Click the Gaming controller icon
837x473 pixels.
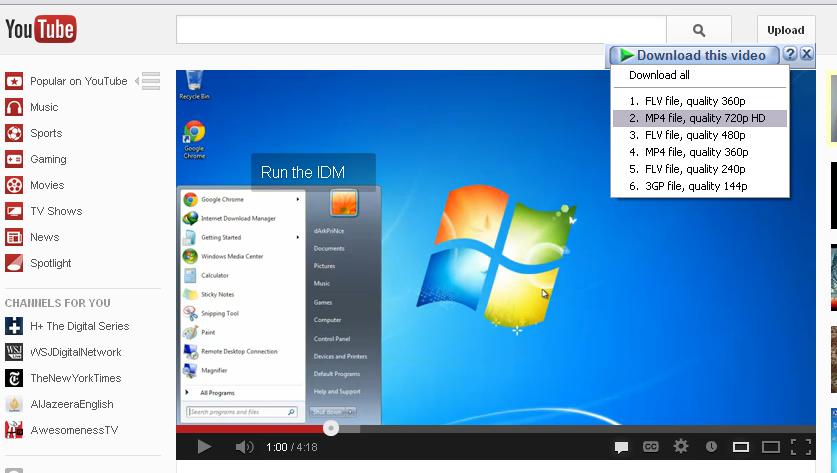coord(14,159)
